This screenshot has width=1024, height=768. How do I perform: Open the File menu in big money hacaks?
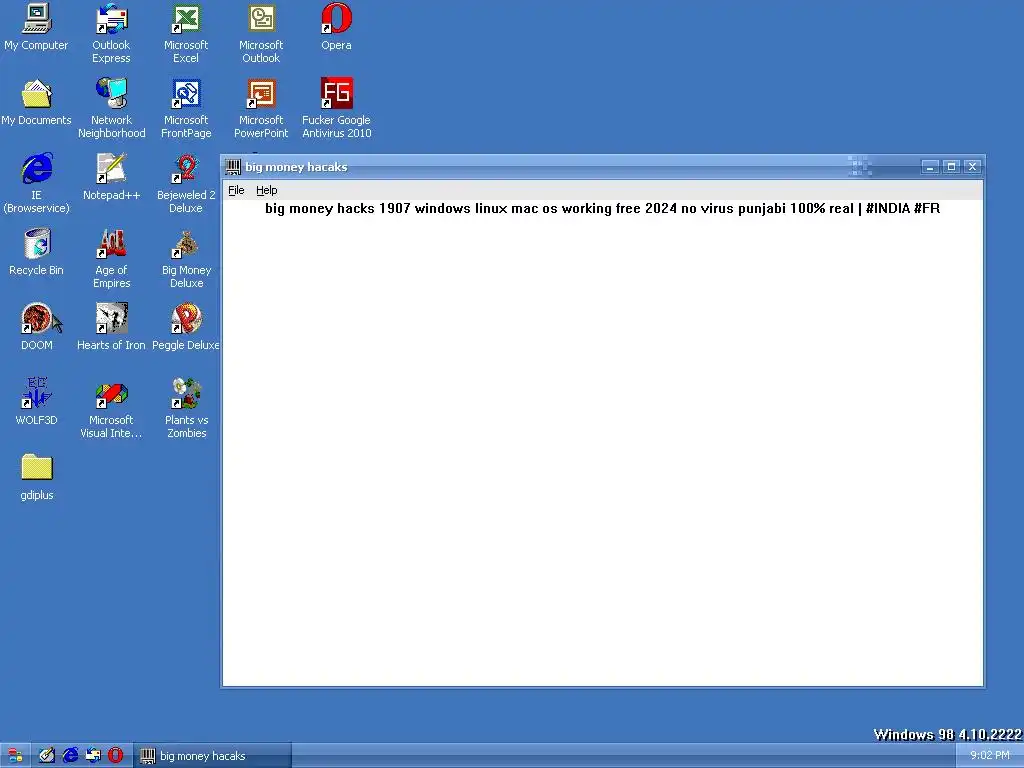point(236,190)
